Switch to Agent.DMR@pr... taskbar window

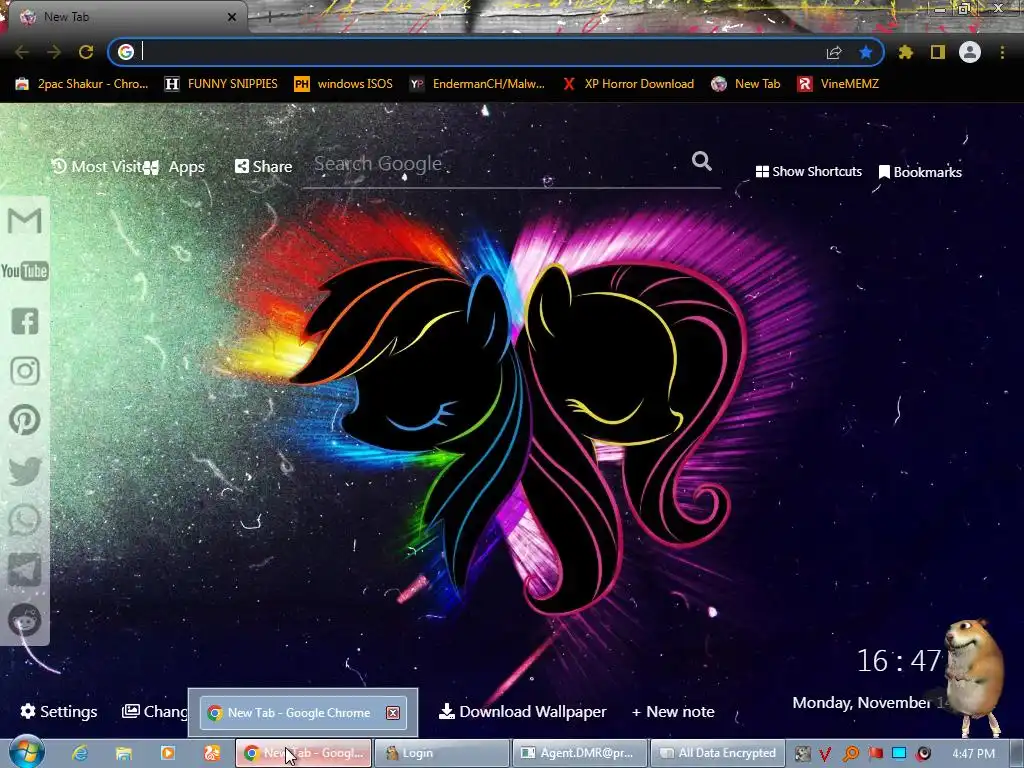(579, 753)
